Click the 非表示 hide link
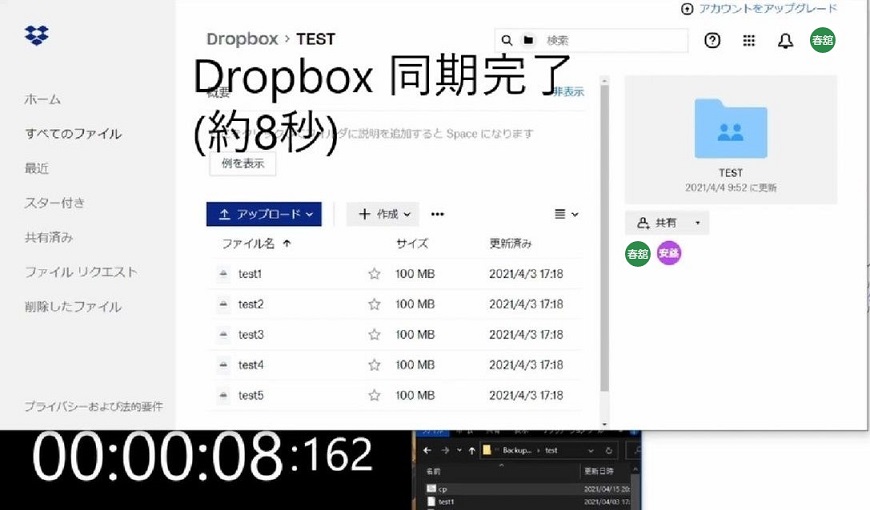870x510 pixels. (569, 92)
